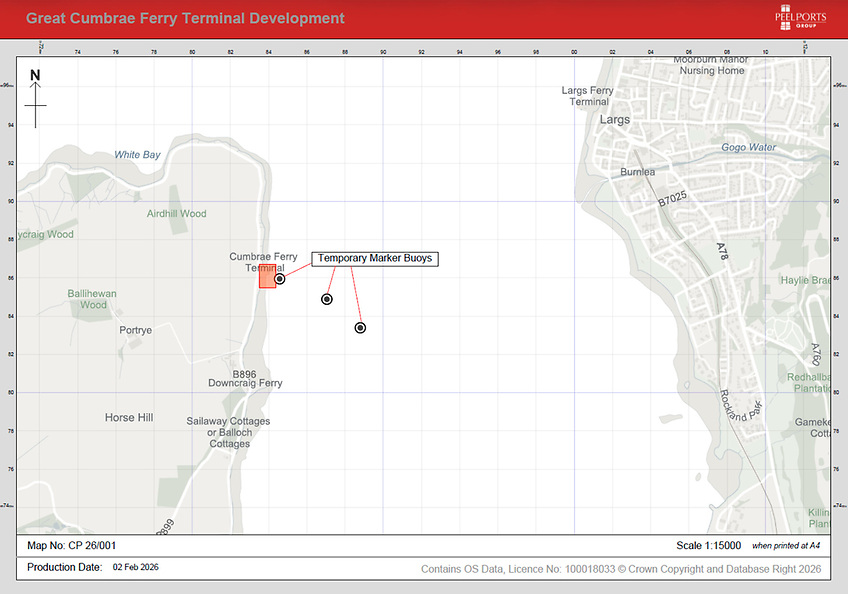848x594 pixels.
Task: Click the north arrow compass symbol
Action: pyautogui.click(x=36, y=97)
